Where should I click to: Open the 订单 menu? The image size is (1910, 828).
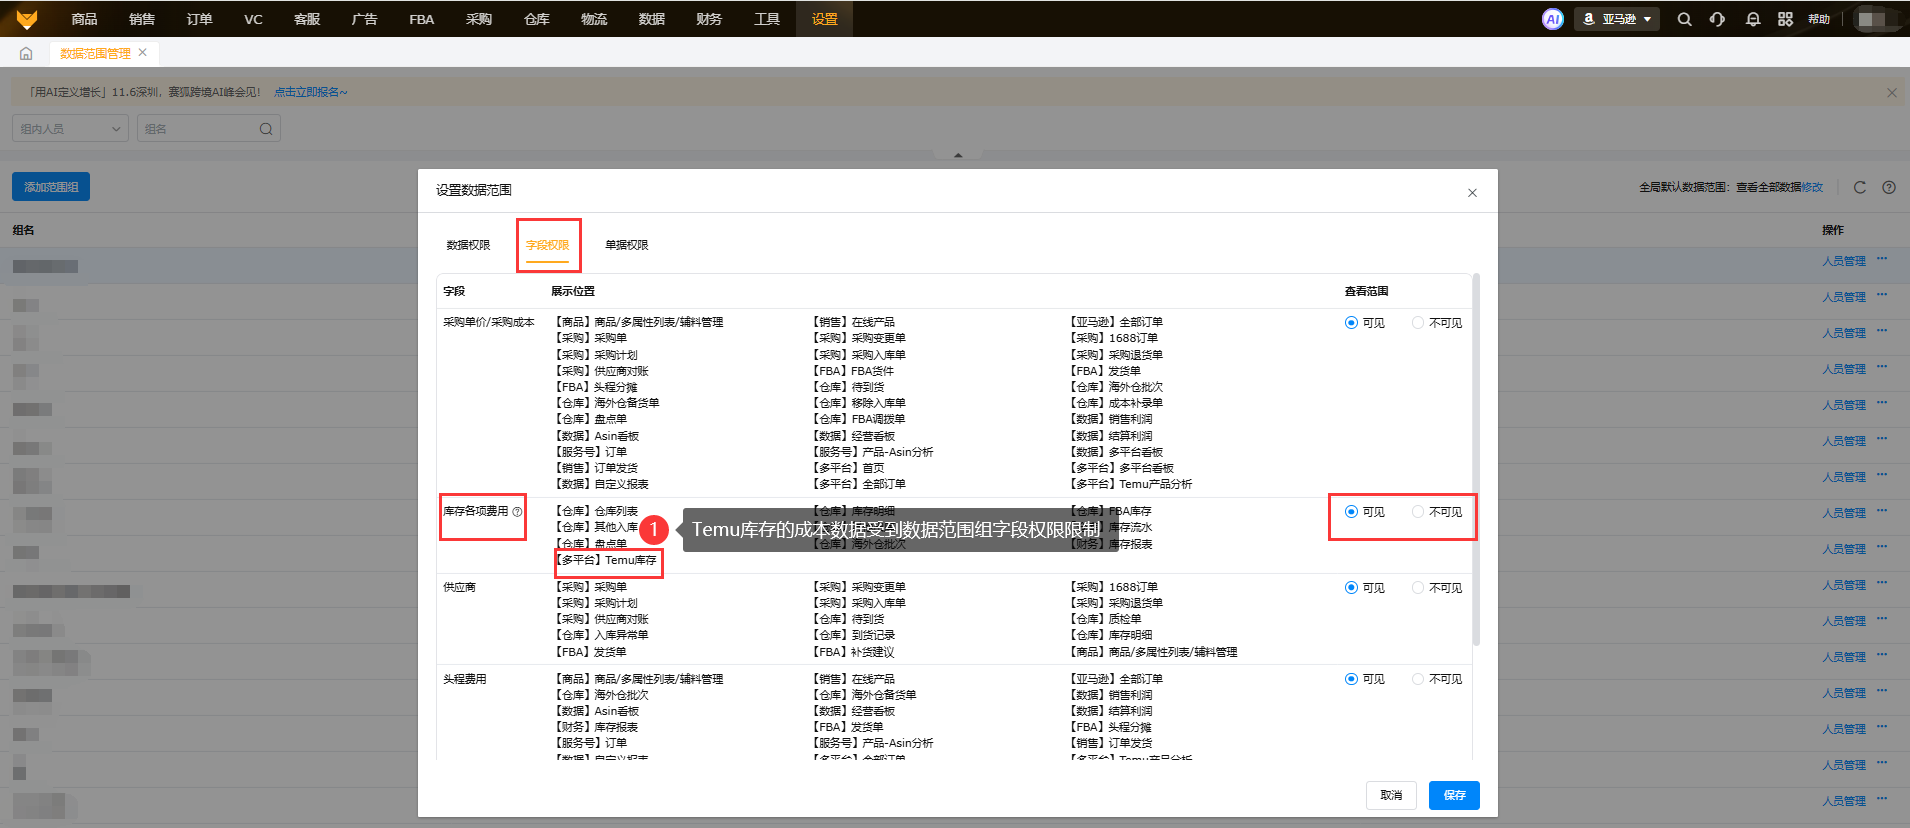tap(199, 19)
